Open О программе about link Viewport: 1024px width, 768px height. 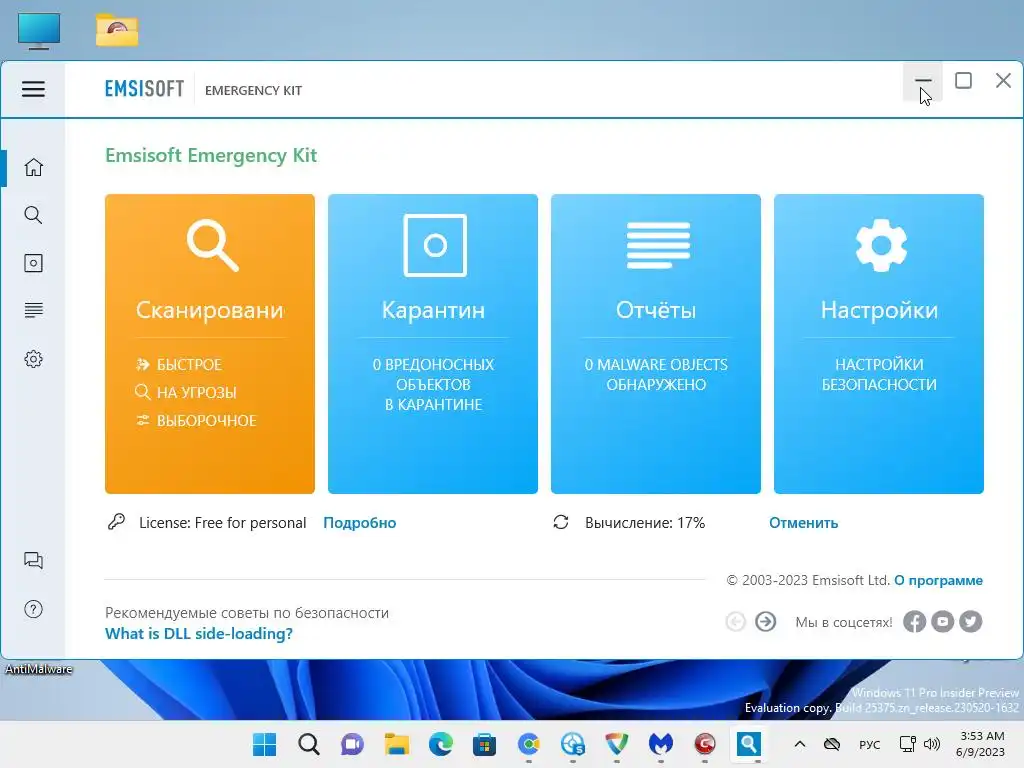point(938,581)
